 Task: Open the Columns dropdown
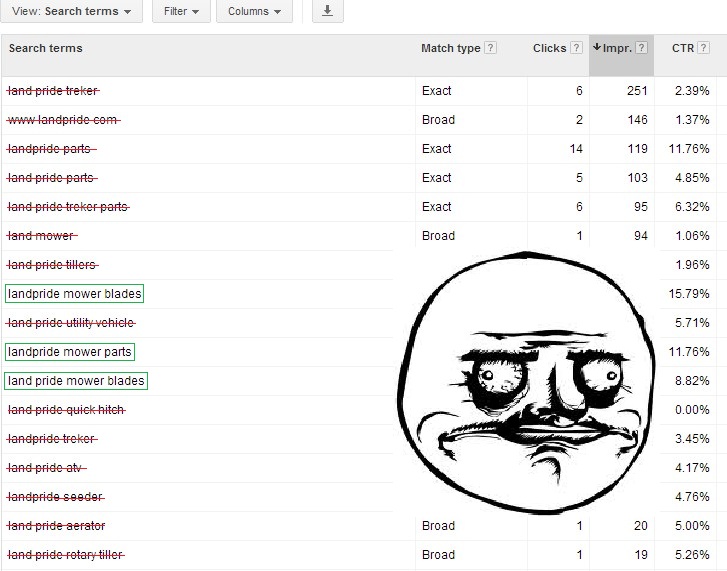pos(254,11)
